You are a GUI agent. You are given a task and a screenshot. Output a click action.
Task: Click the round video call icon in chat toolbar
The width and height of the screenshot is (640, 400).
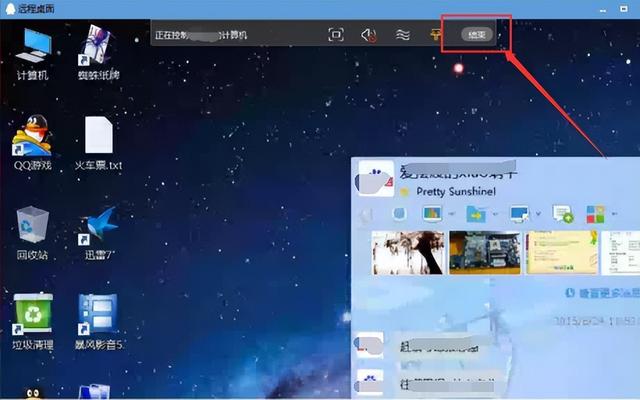pyautogui.click(x=399, y=213)
